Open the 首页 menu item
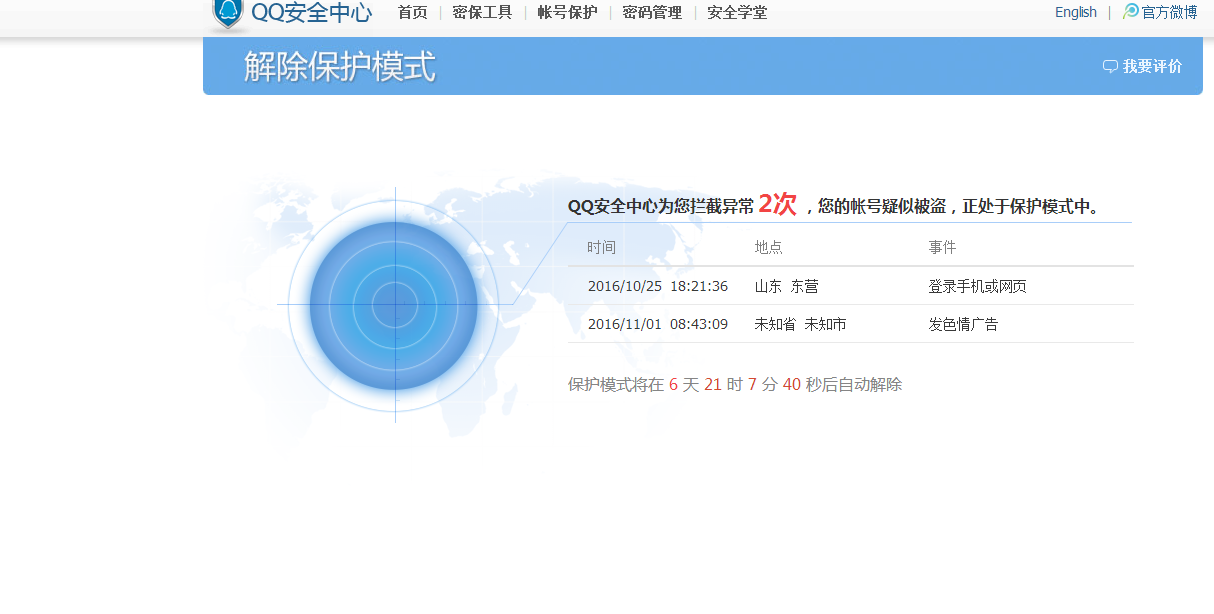This screenshot has width=1214, height=614. [412, 12]
